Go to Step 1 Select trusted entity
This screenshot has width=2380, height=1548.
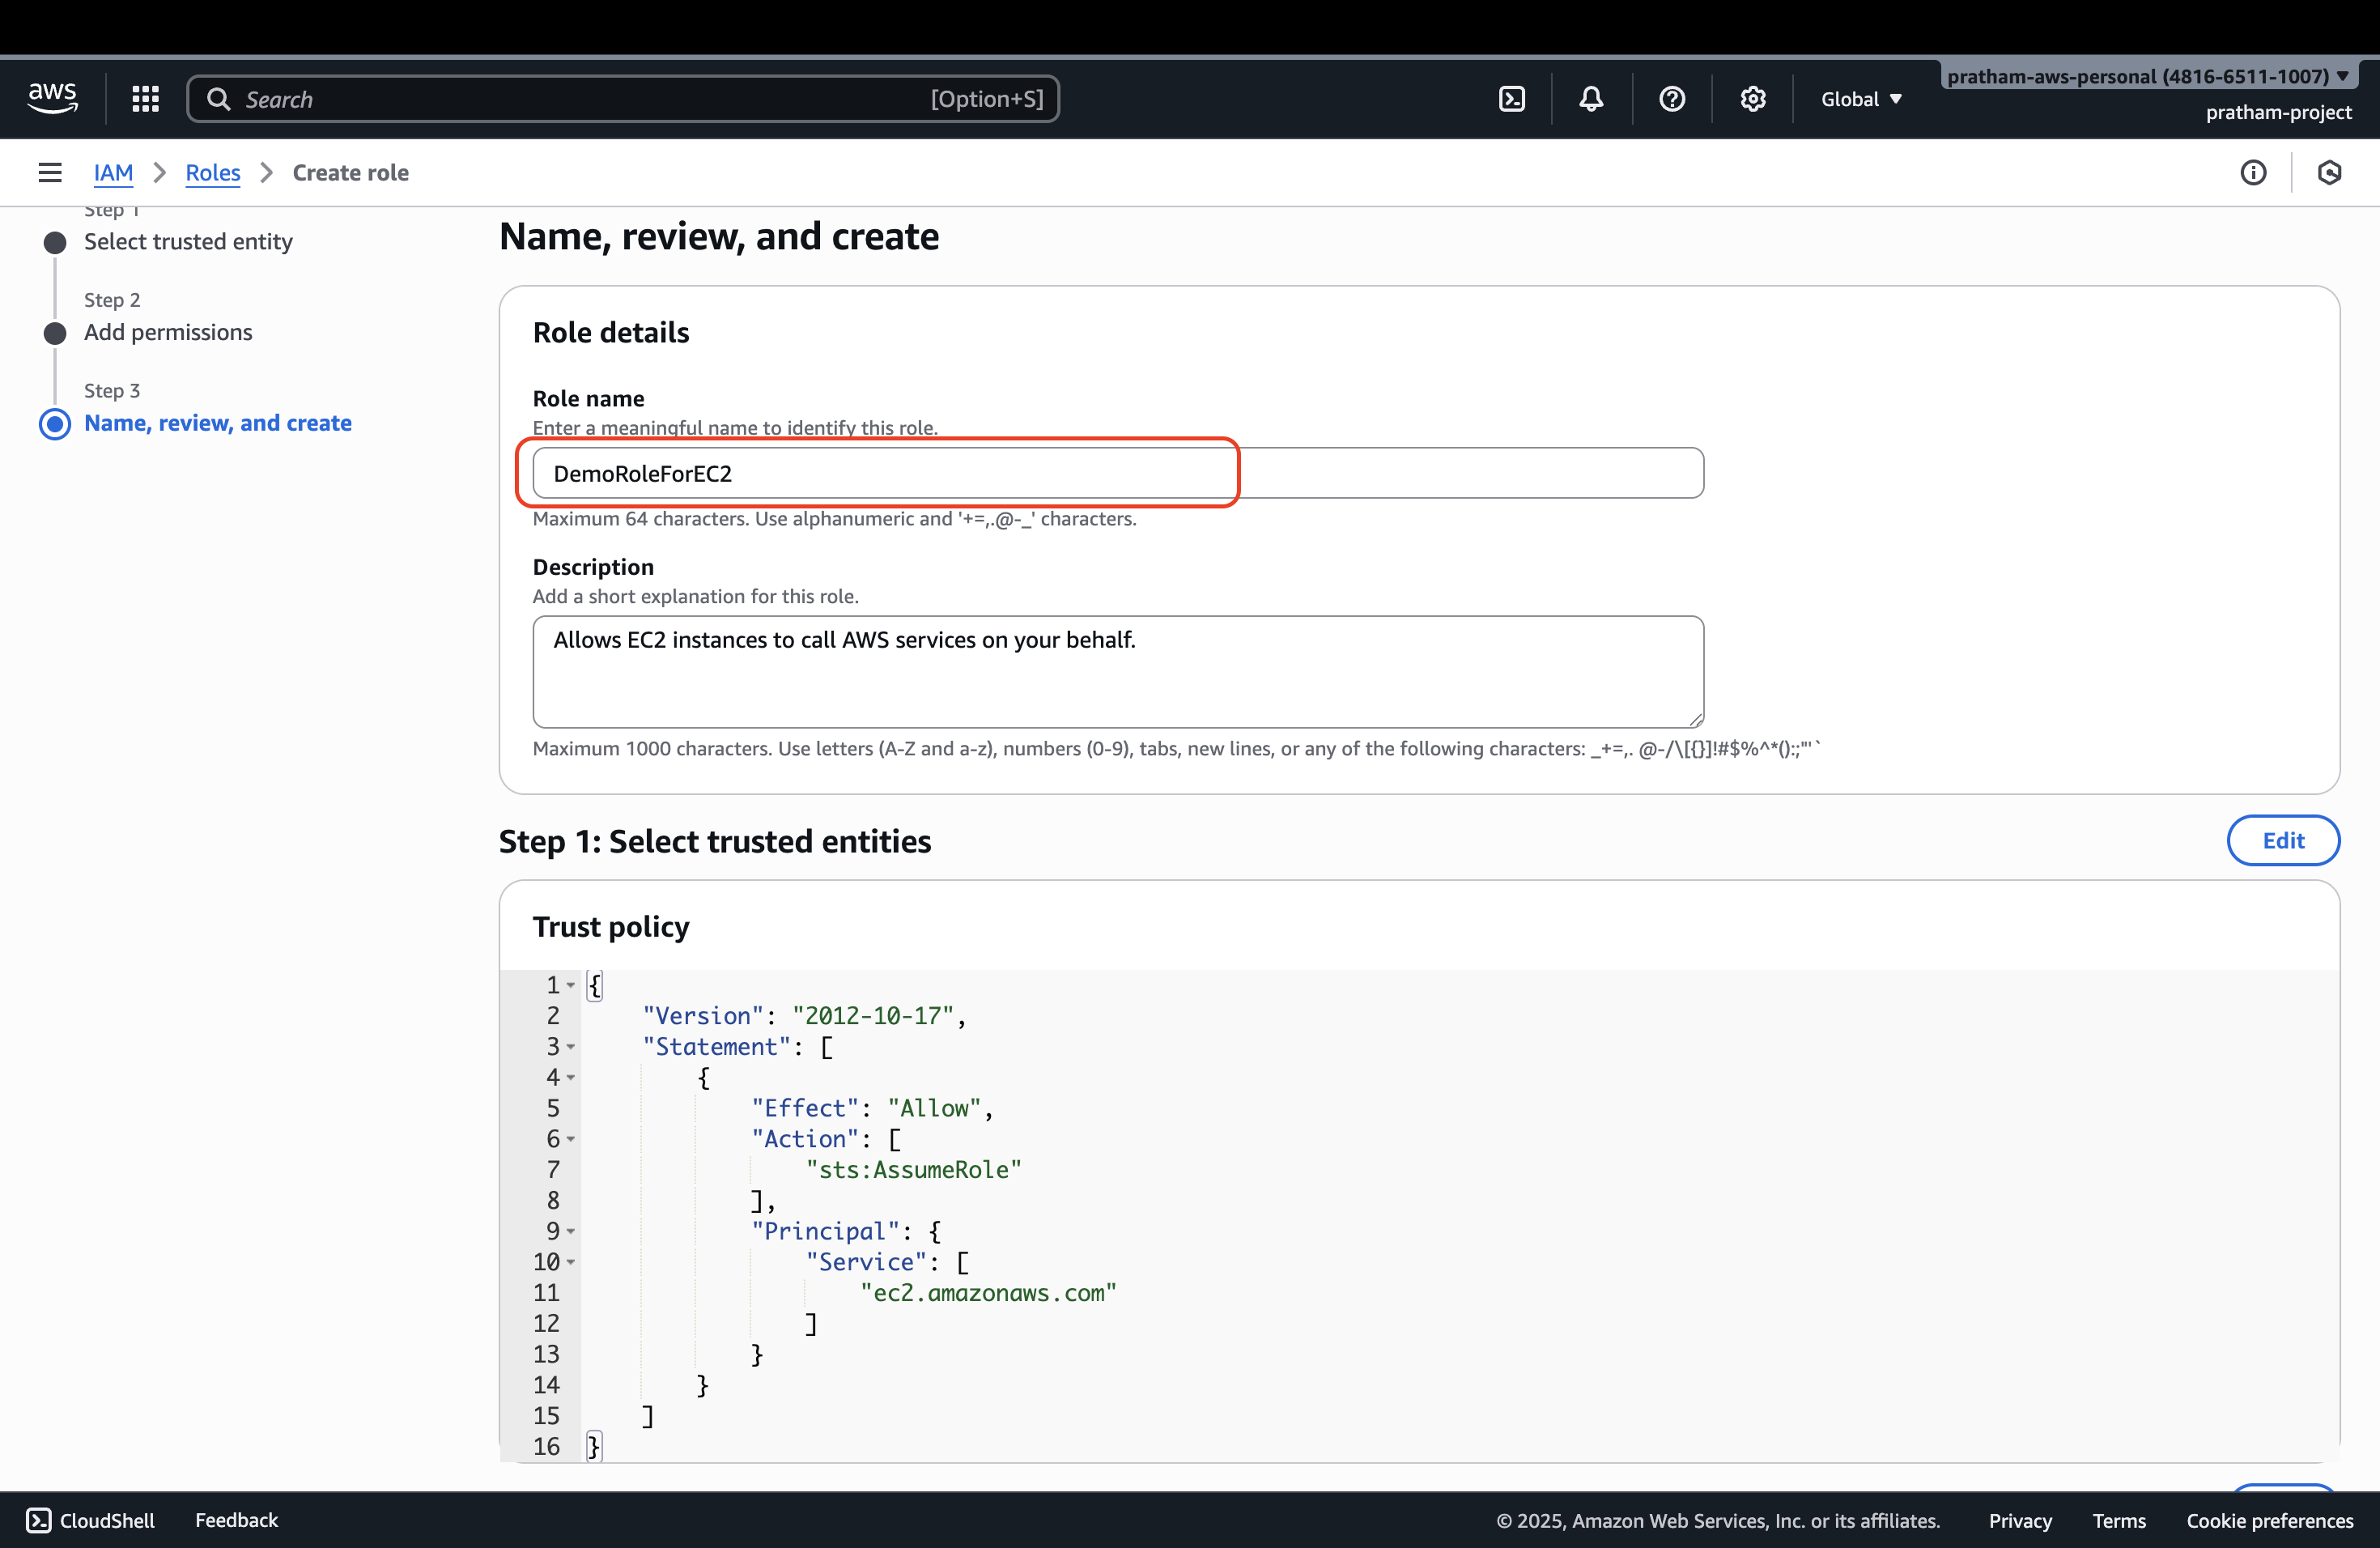[188, 242]
